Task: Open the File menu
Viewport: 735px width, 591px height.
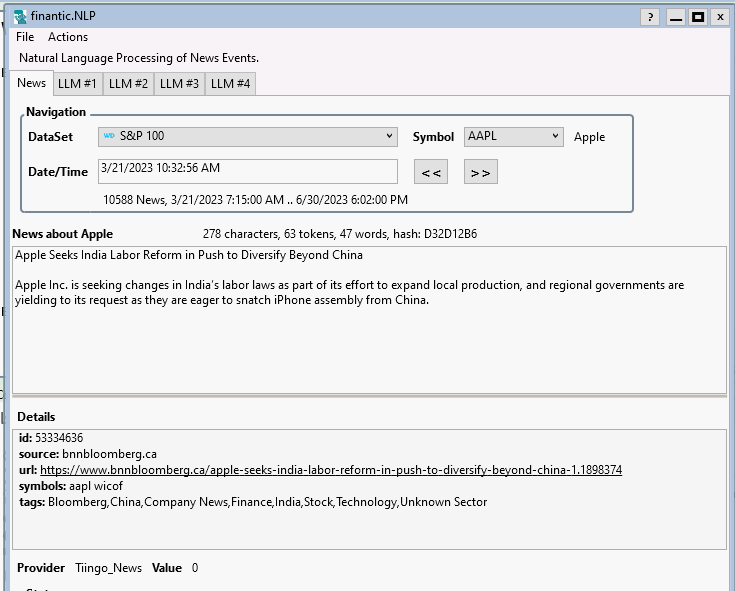Action: pyautogui.click(x=25, y=37)
